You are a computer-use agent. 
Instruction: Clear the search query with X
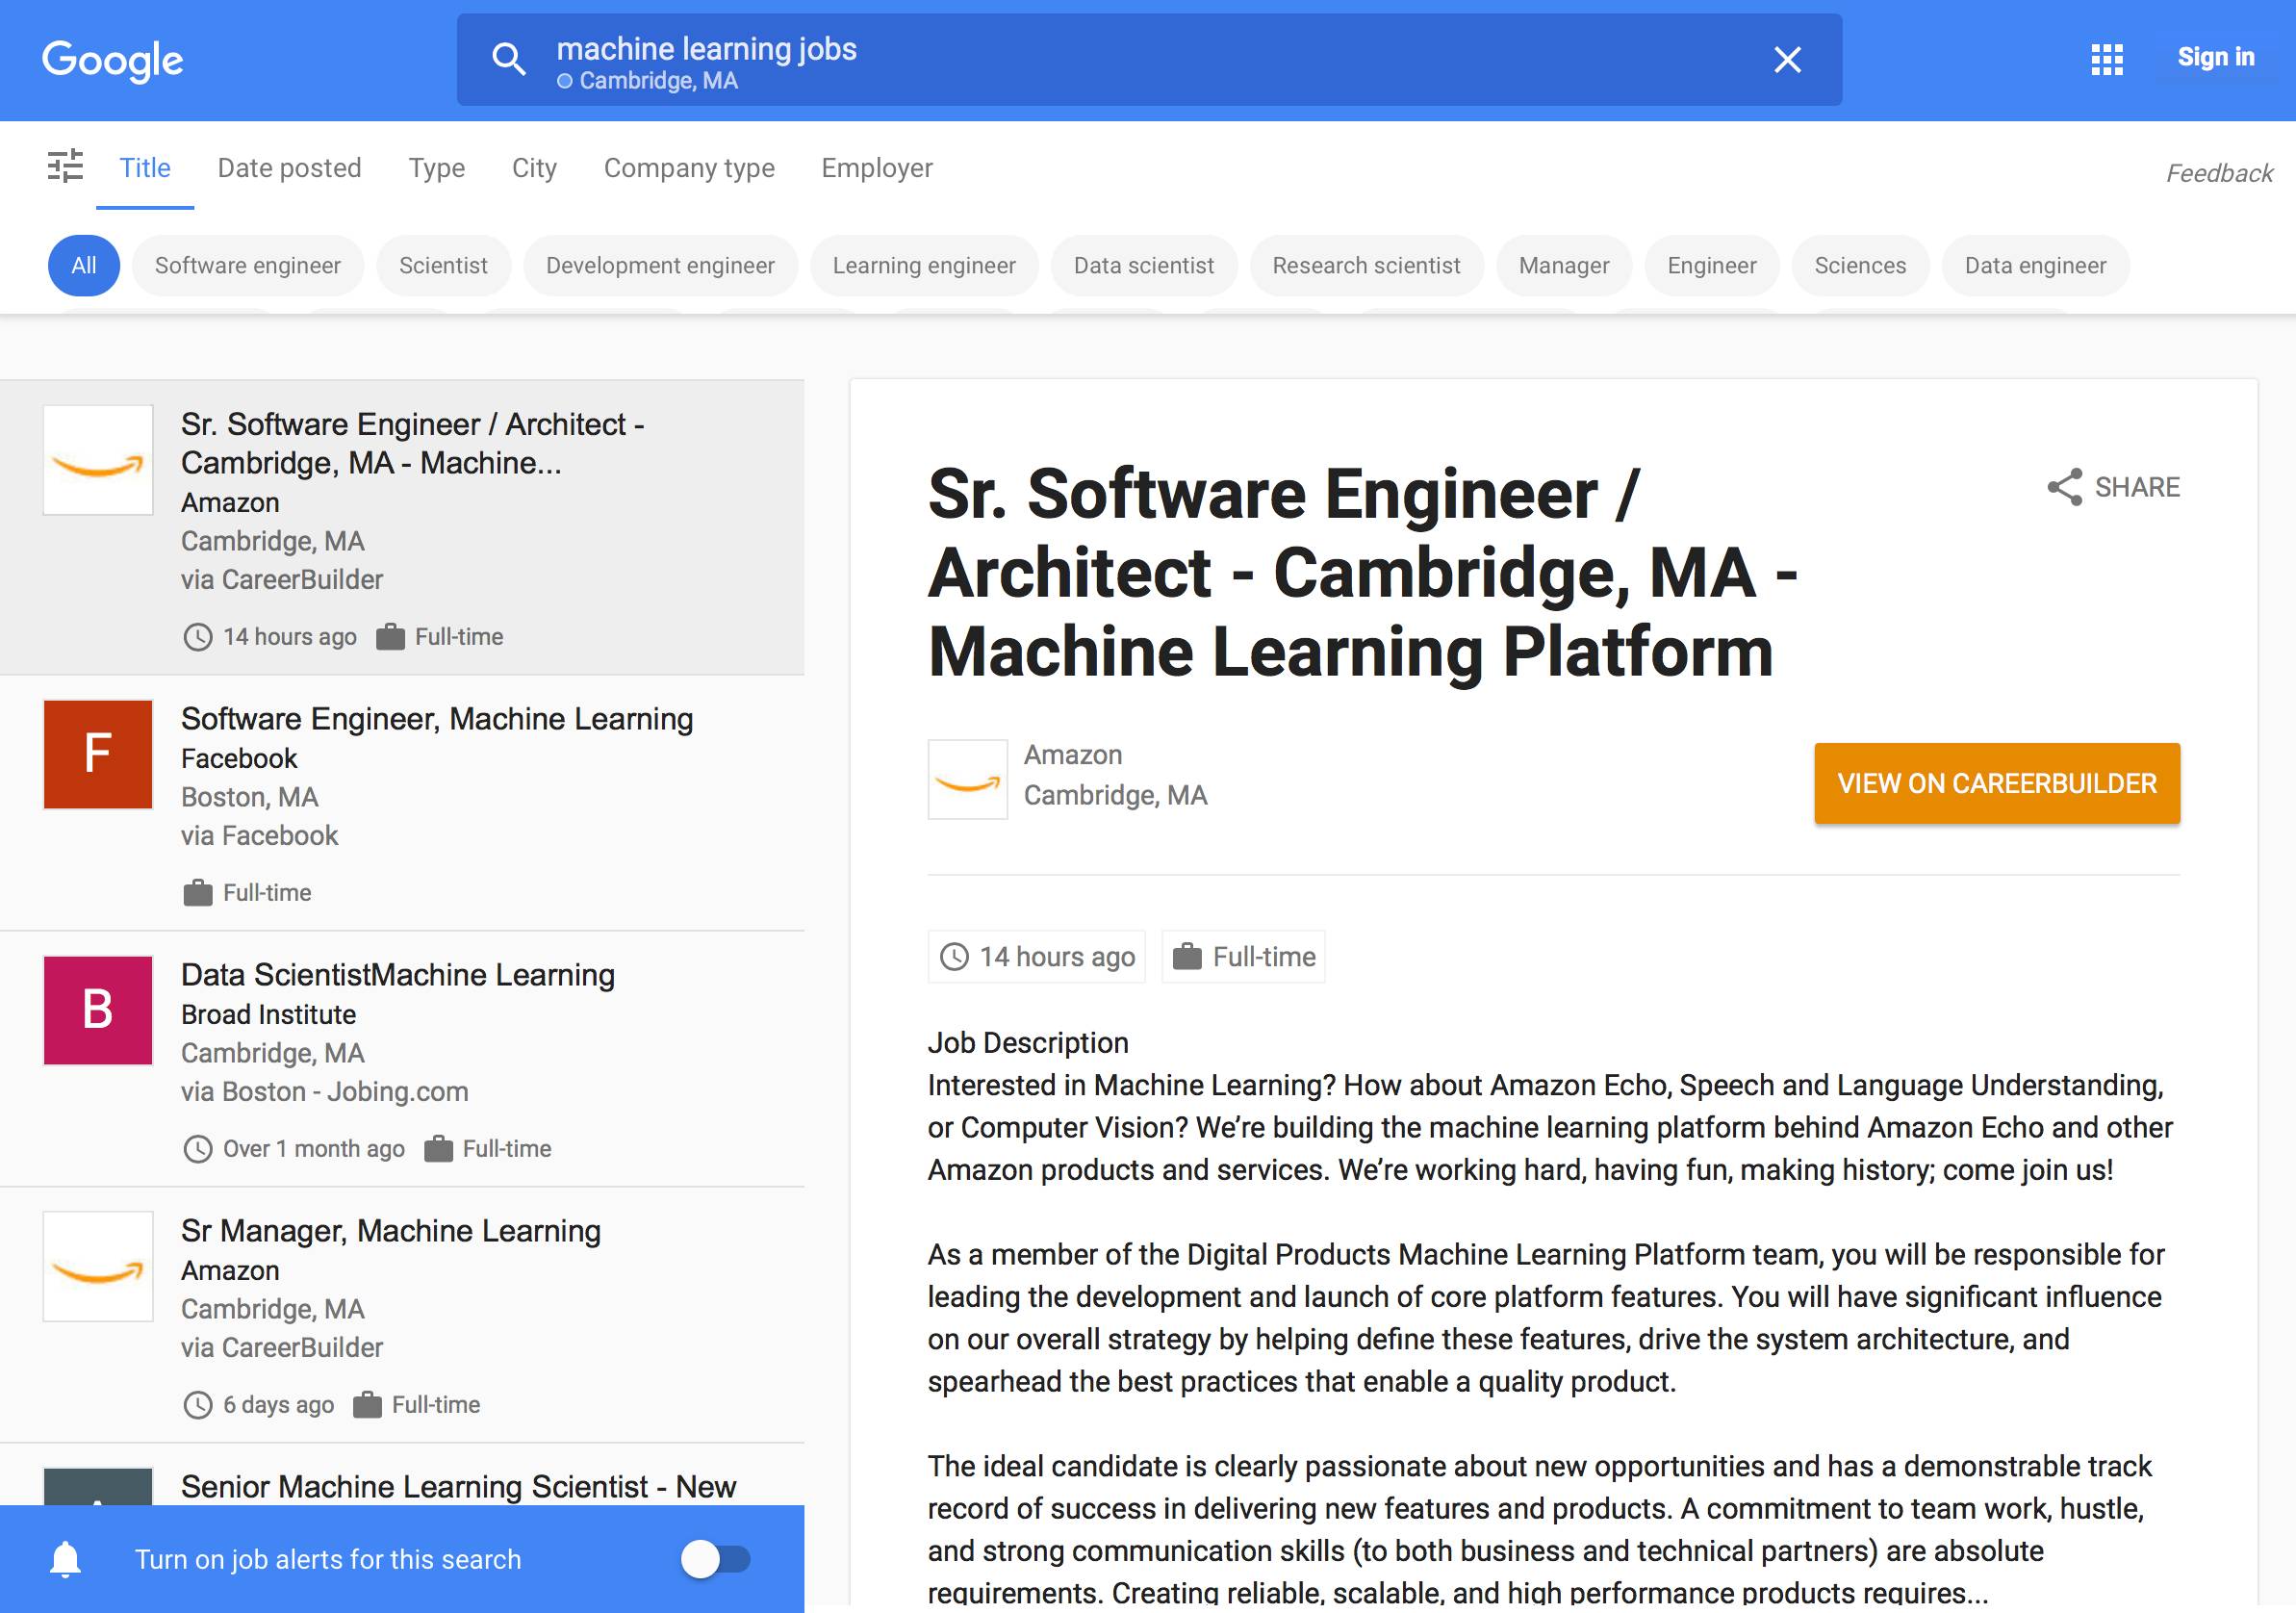[1787, 60]
